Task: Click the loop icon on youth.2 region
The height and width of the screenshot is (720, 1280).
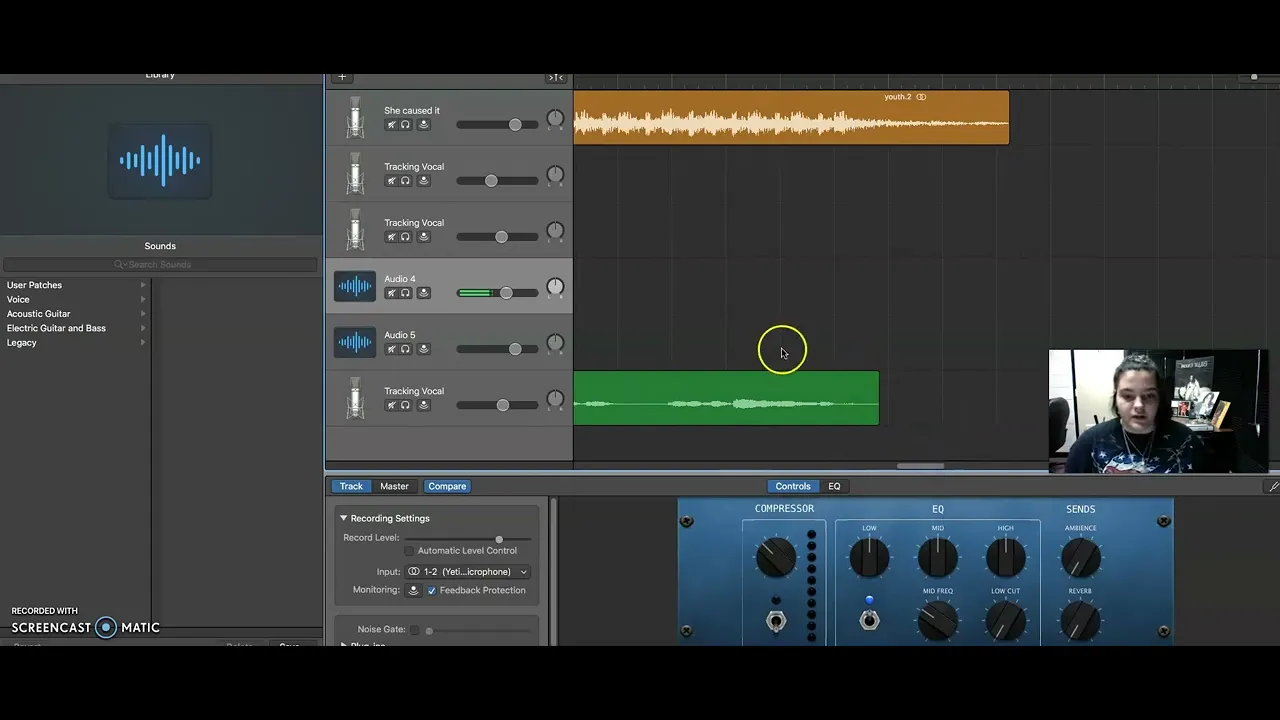Action: [x=921, y=97]
